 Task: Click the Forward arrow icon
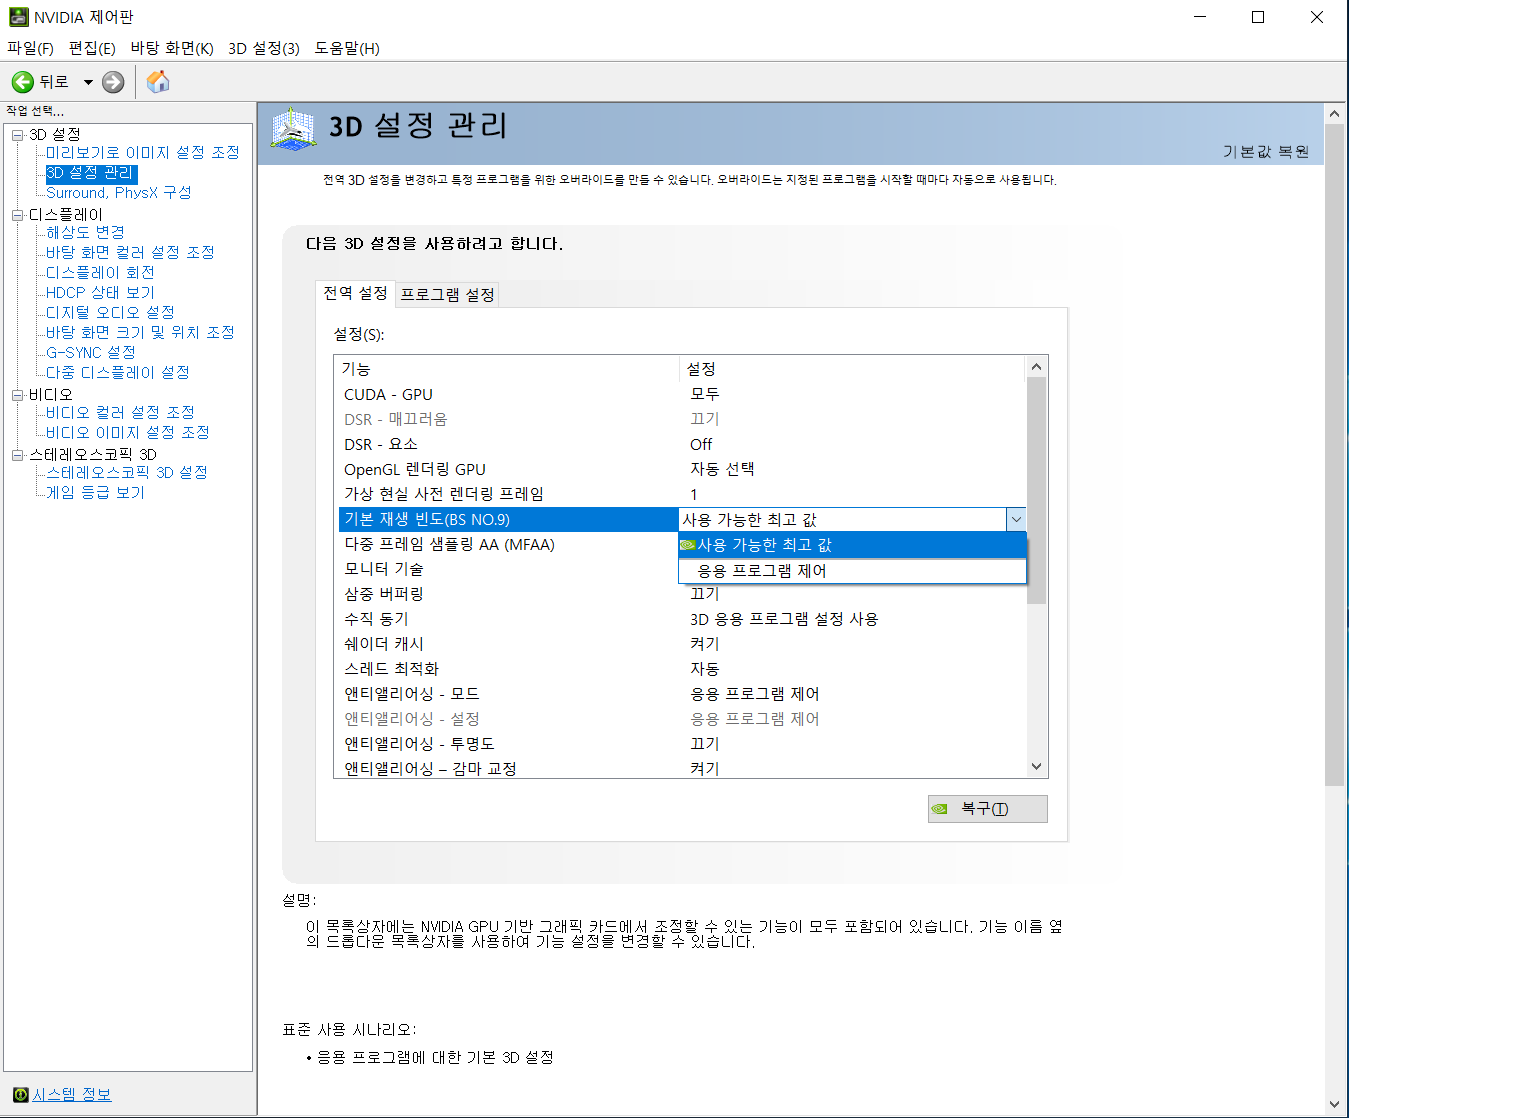pos(113,82)
